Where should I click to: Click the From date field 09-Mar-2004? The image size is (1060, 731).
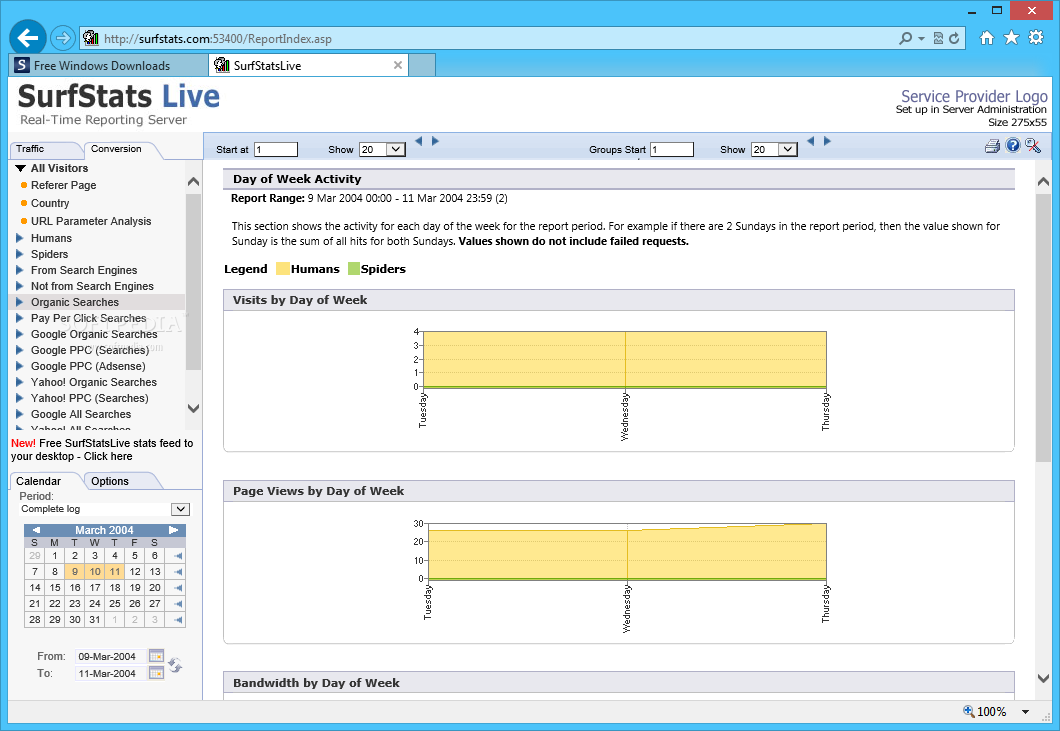(110, 656)
